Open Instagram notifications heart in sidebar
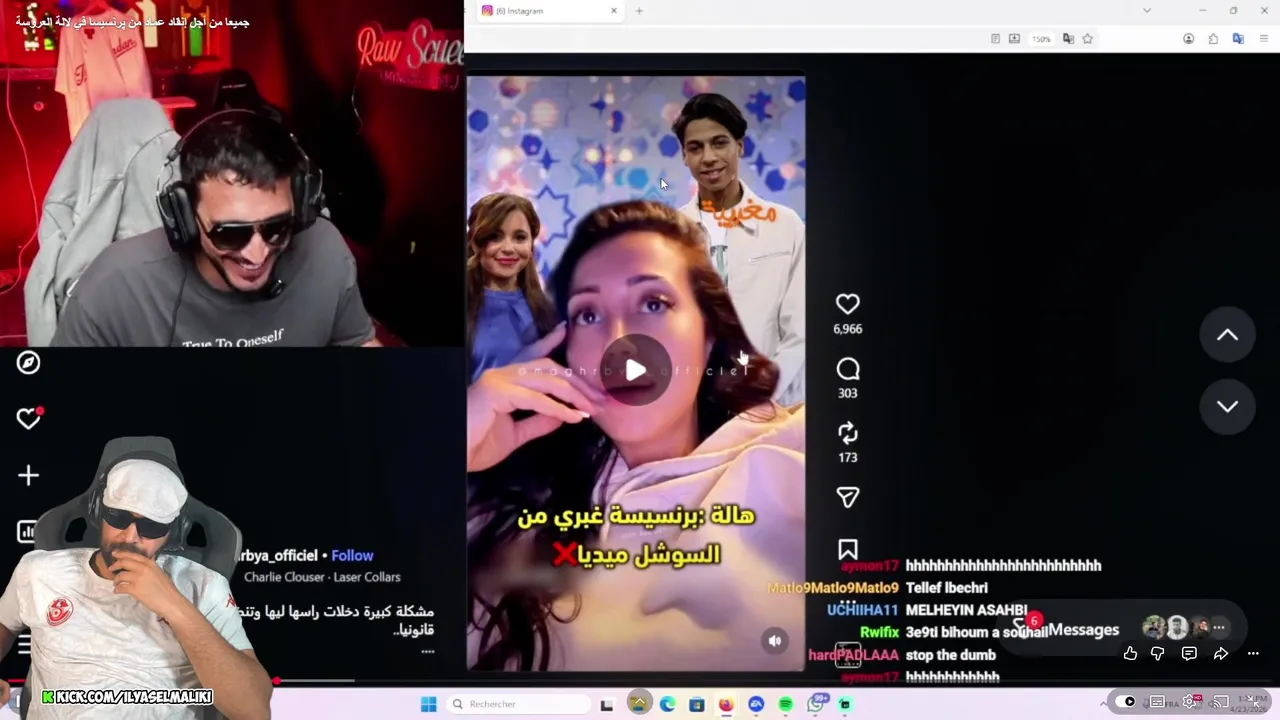Screen dimensions: 1280x720 click(x=28, y=419)
